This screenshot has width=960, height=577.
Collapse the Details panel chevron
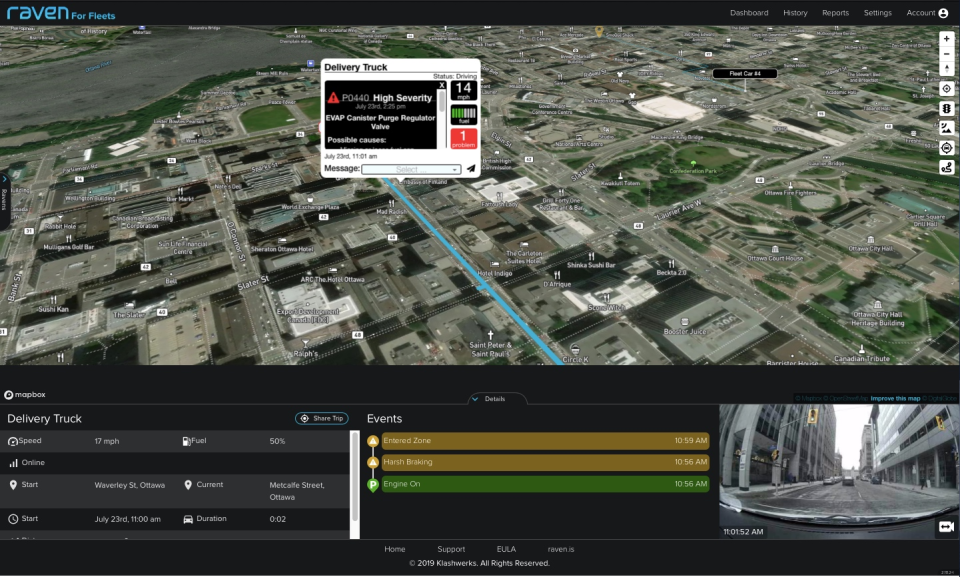pos(475,398)
